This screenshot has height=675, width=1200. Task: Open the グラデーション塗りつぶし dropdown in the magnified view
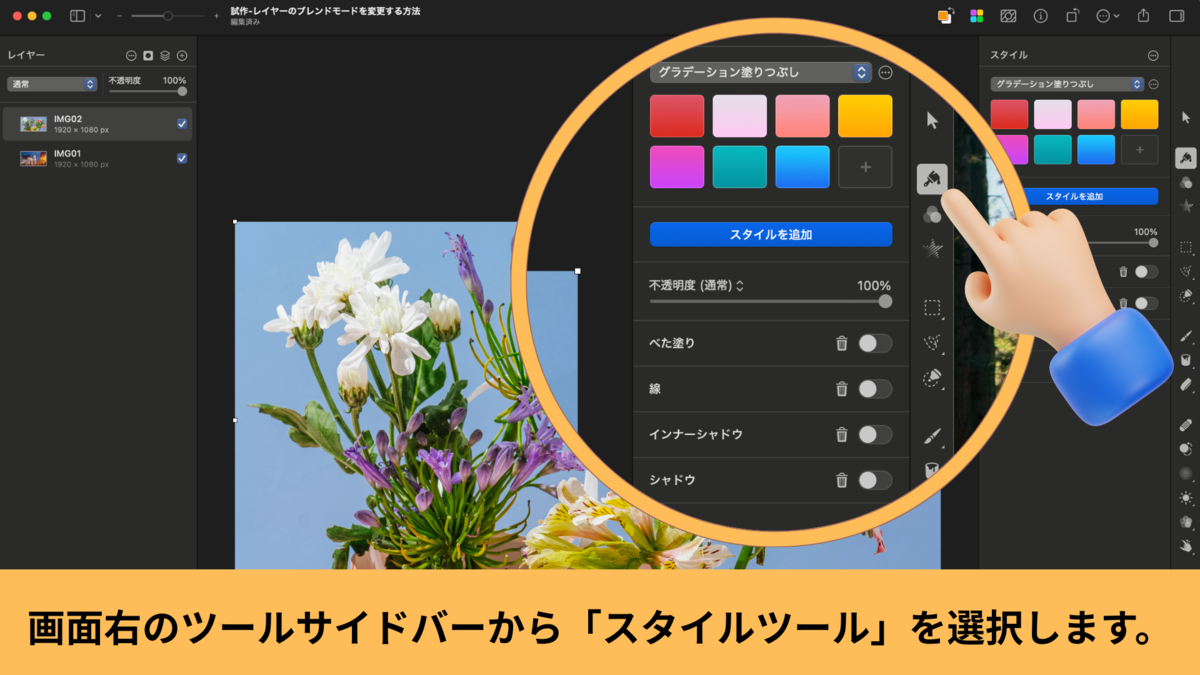761,72
